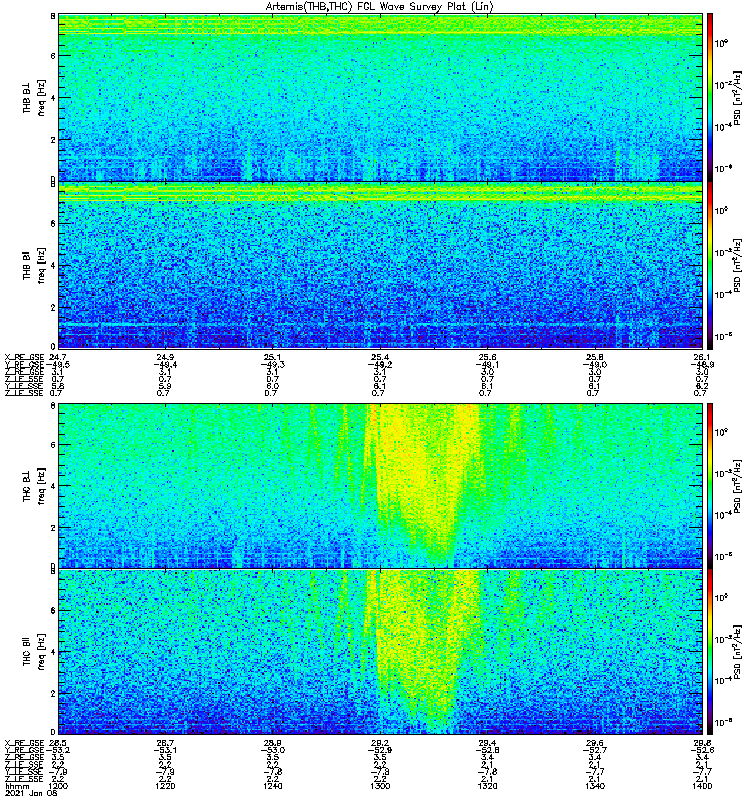Click the THB B∥ spectrogram panel
Viewport: 750px width, 800px height.
tap(381, 265)
